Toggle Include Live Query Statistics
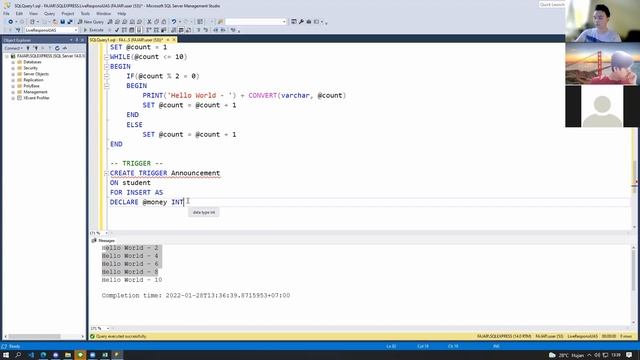Image resolution: width=640 pixels, height=360 pixels. coord(156,30)
